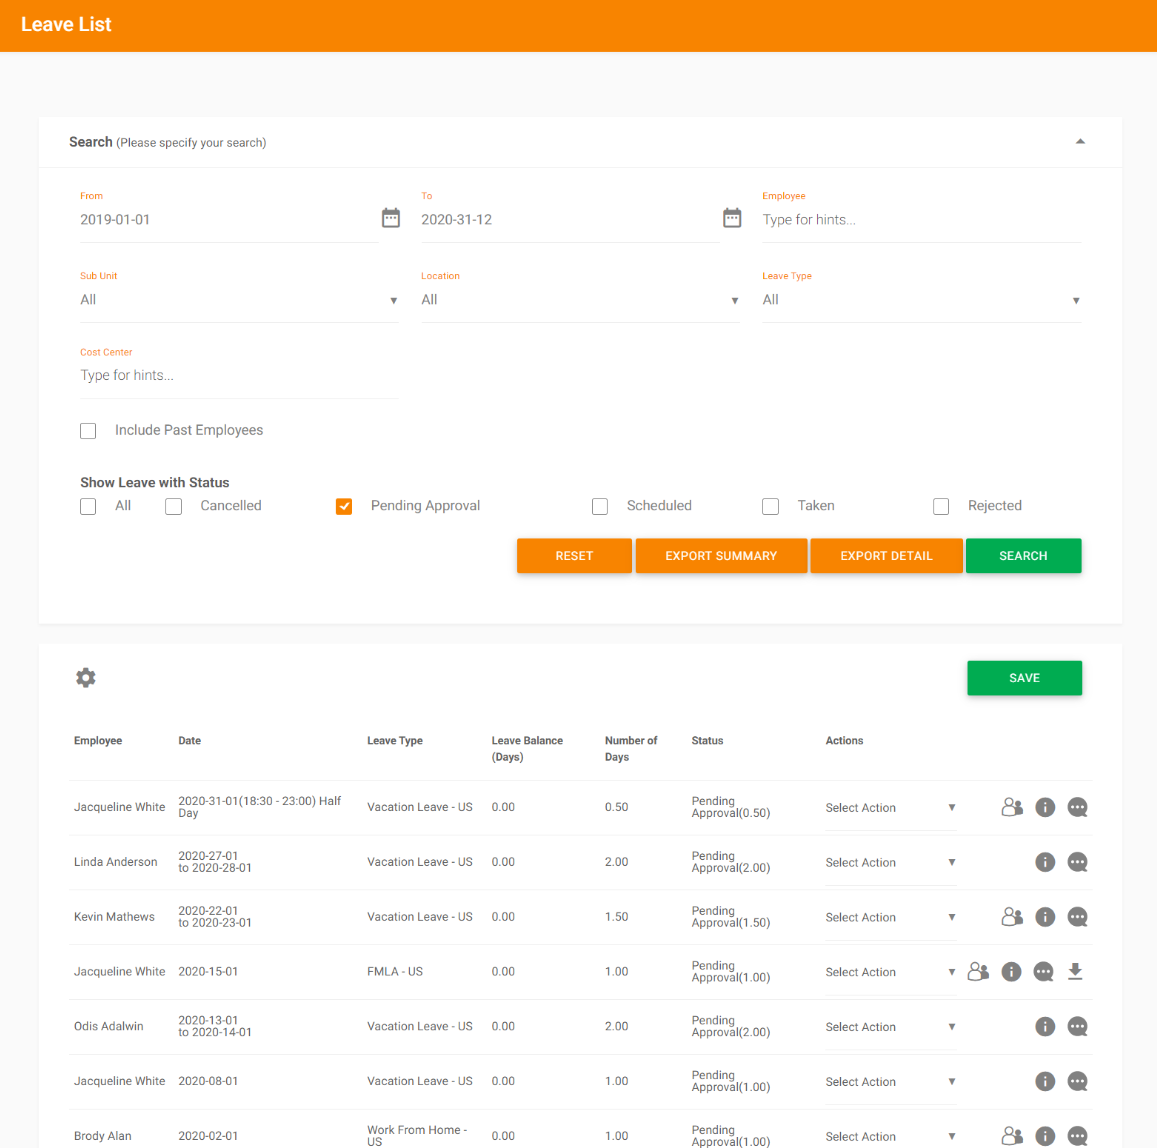Viewport: 1157px width, 1148px height.
Task: Focus the Cost Center input field
Action: [239, 376]
